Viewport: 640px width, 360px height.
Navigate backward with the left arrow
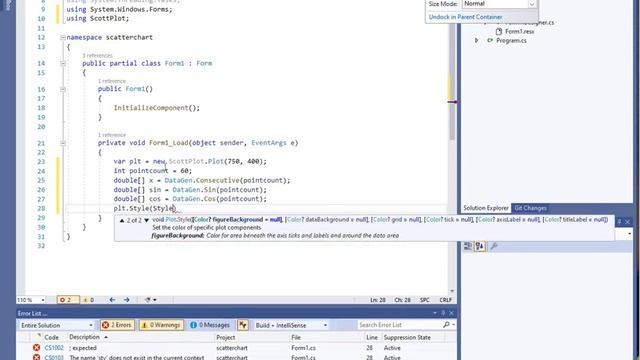(x=112, y=300)
